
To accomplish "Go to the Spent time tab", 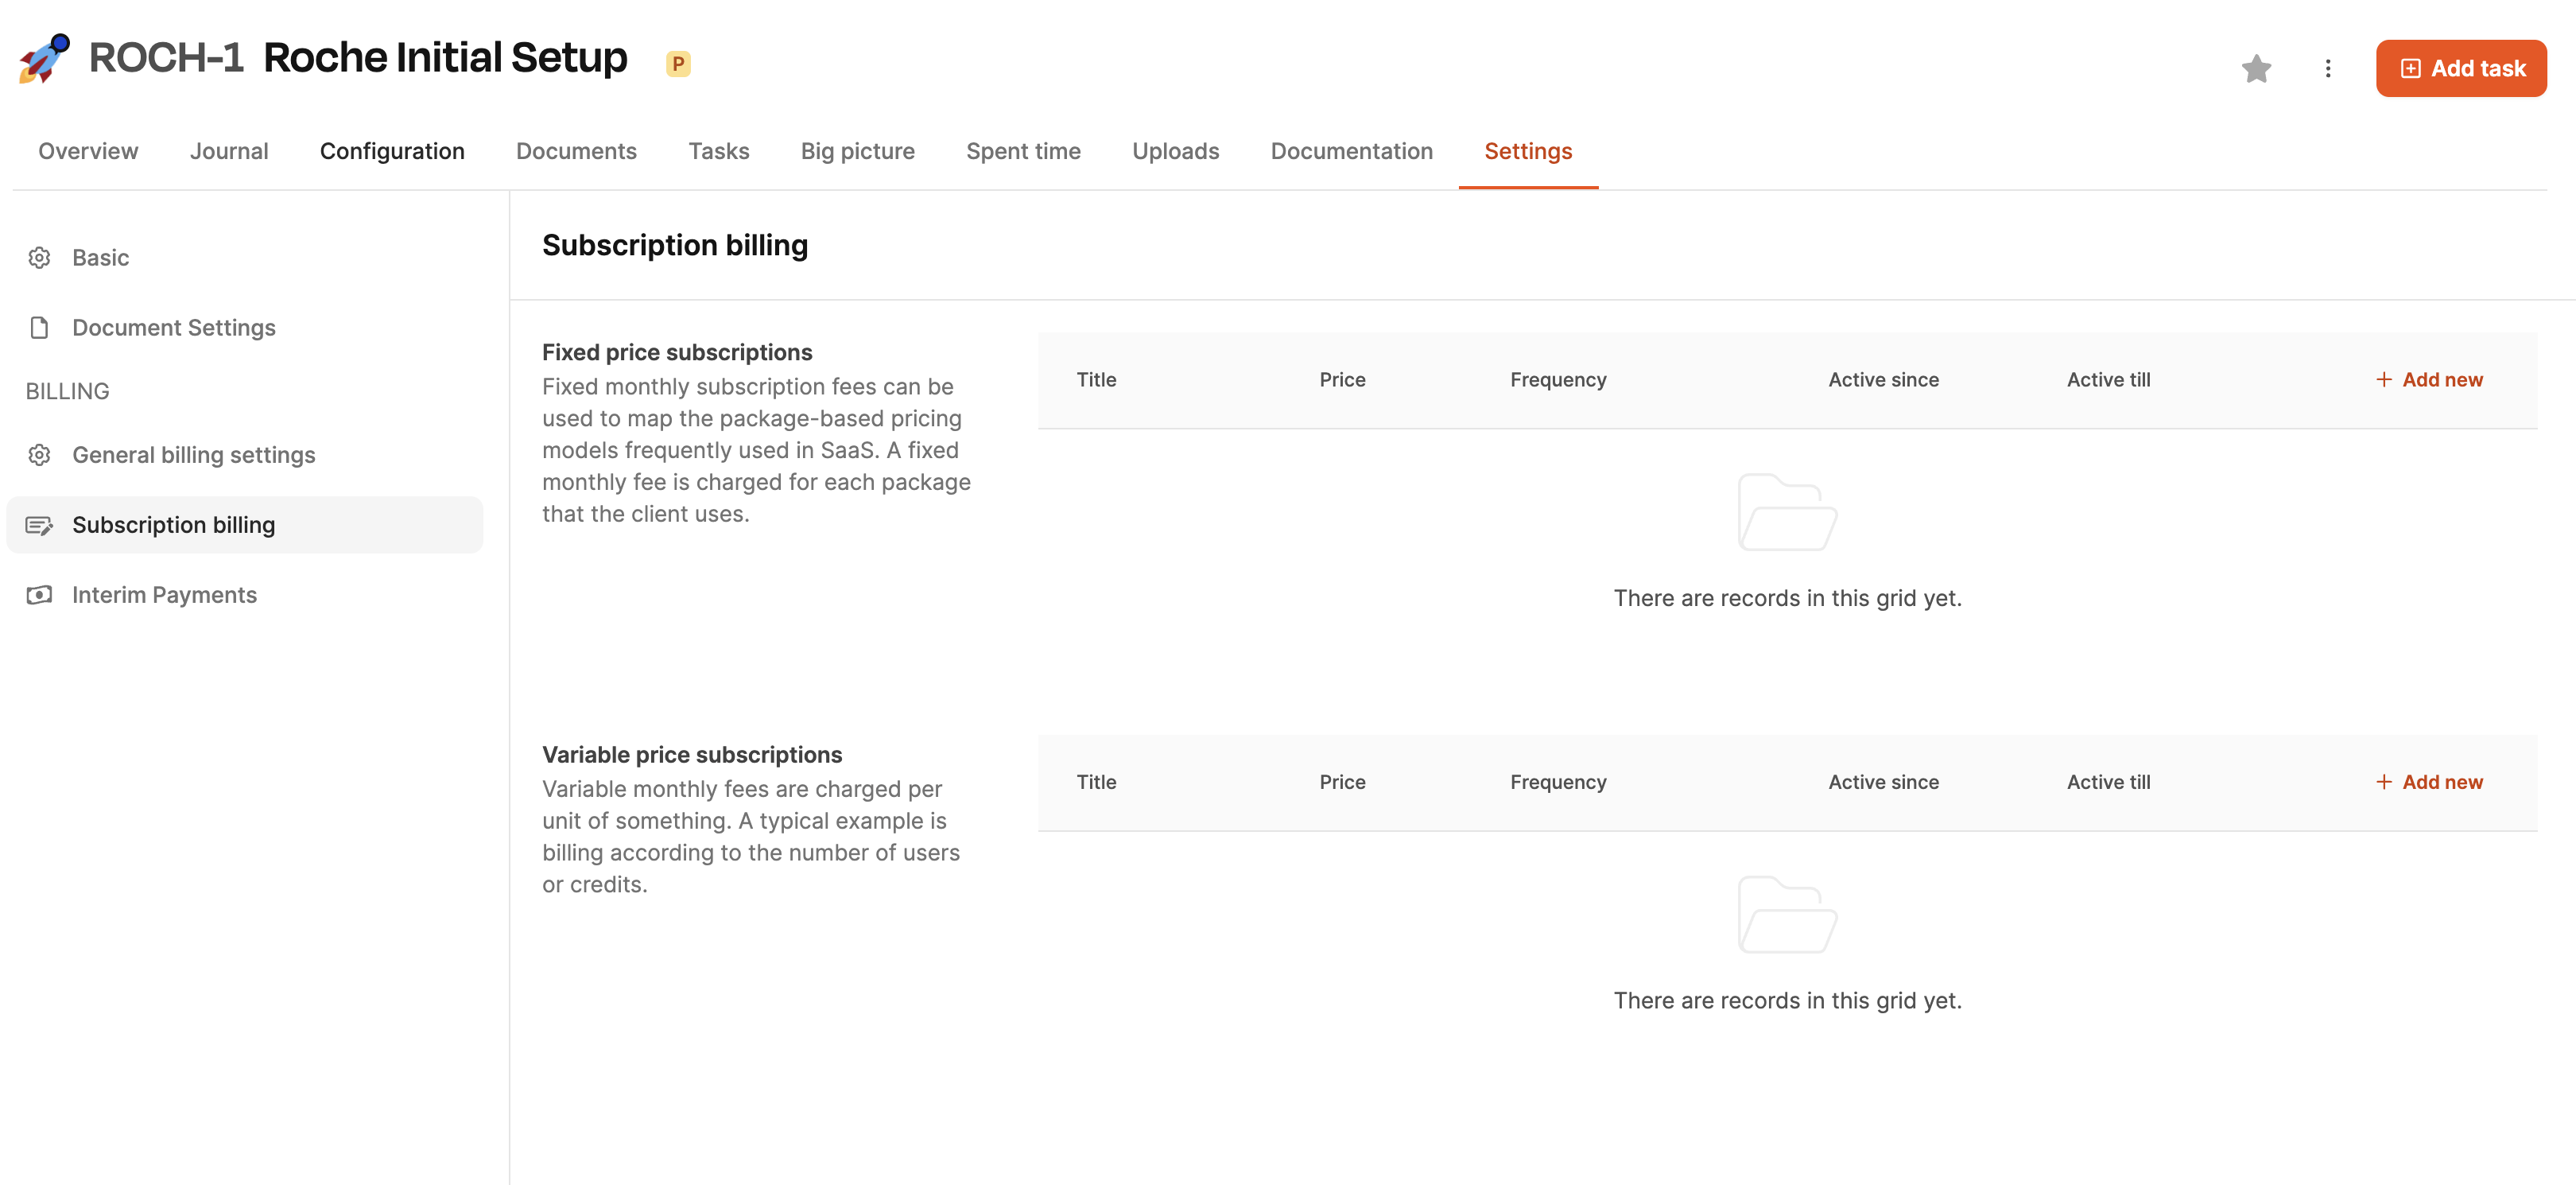I will pyautogui.click(x=1023, y=151).
